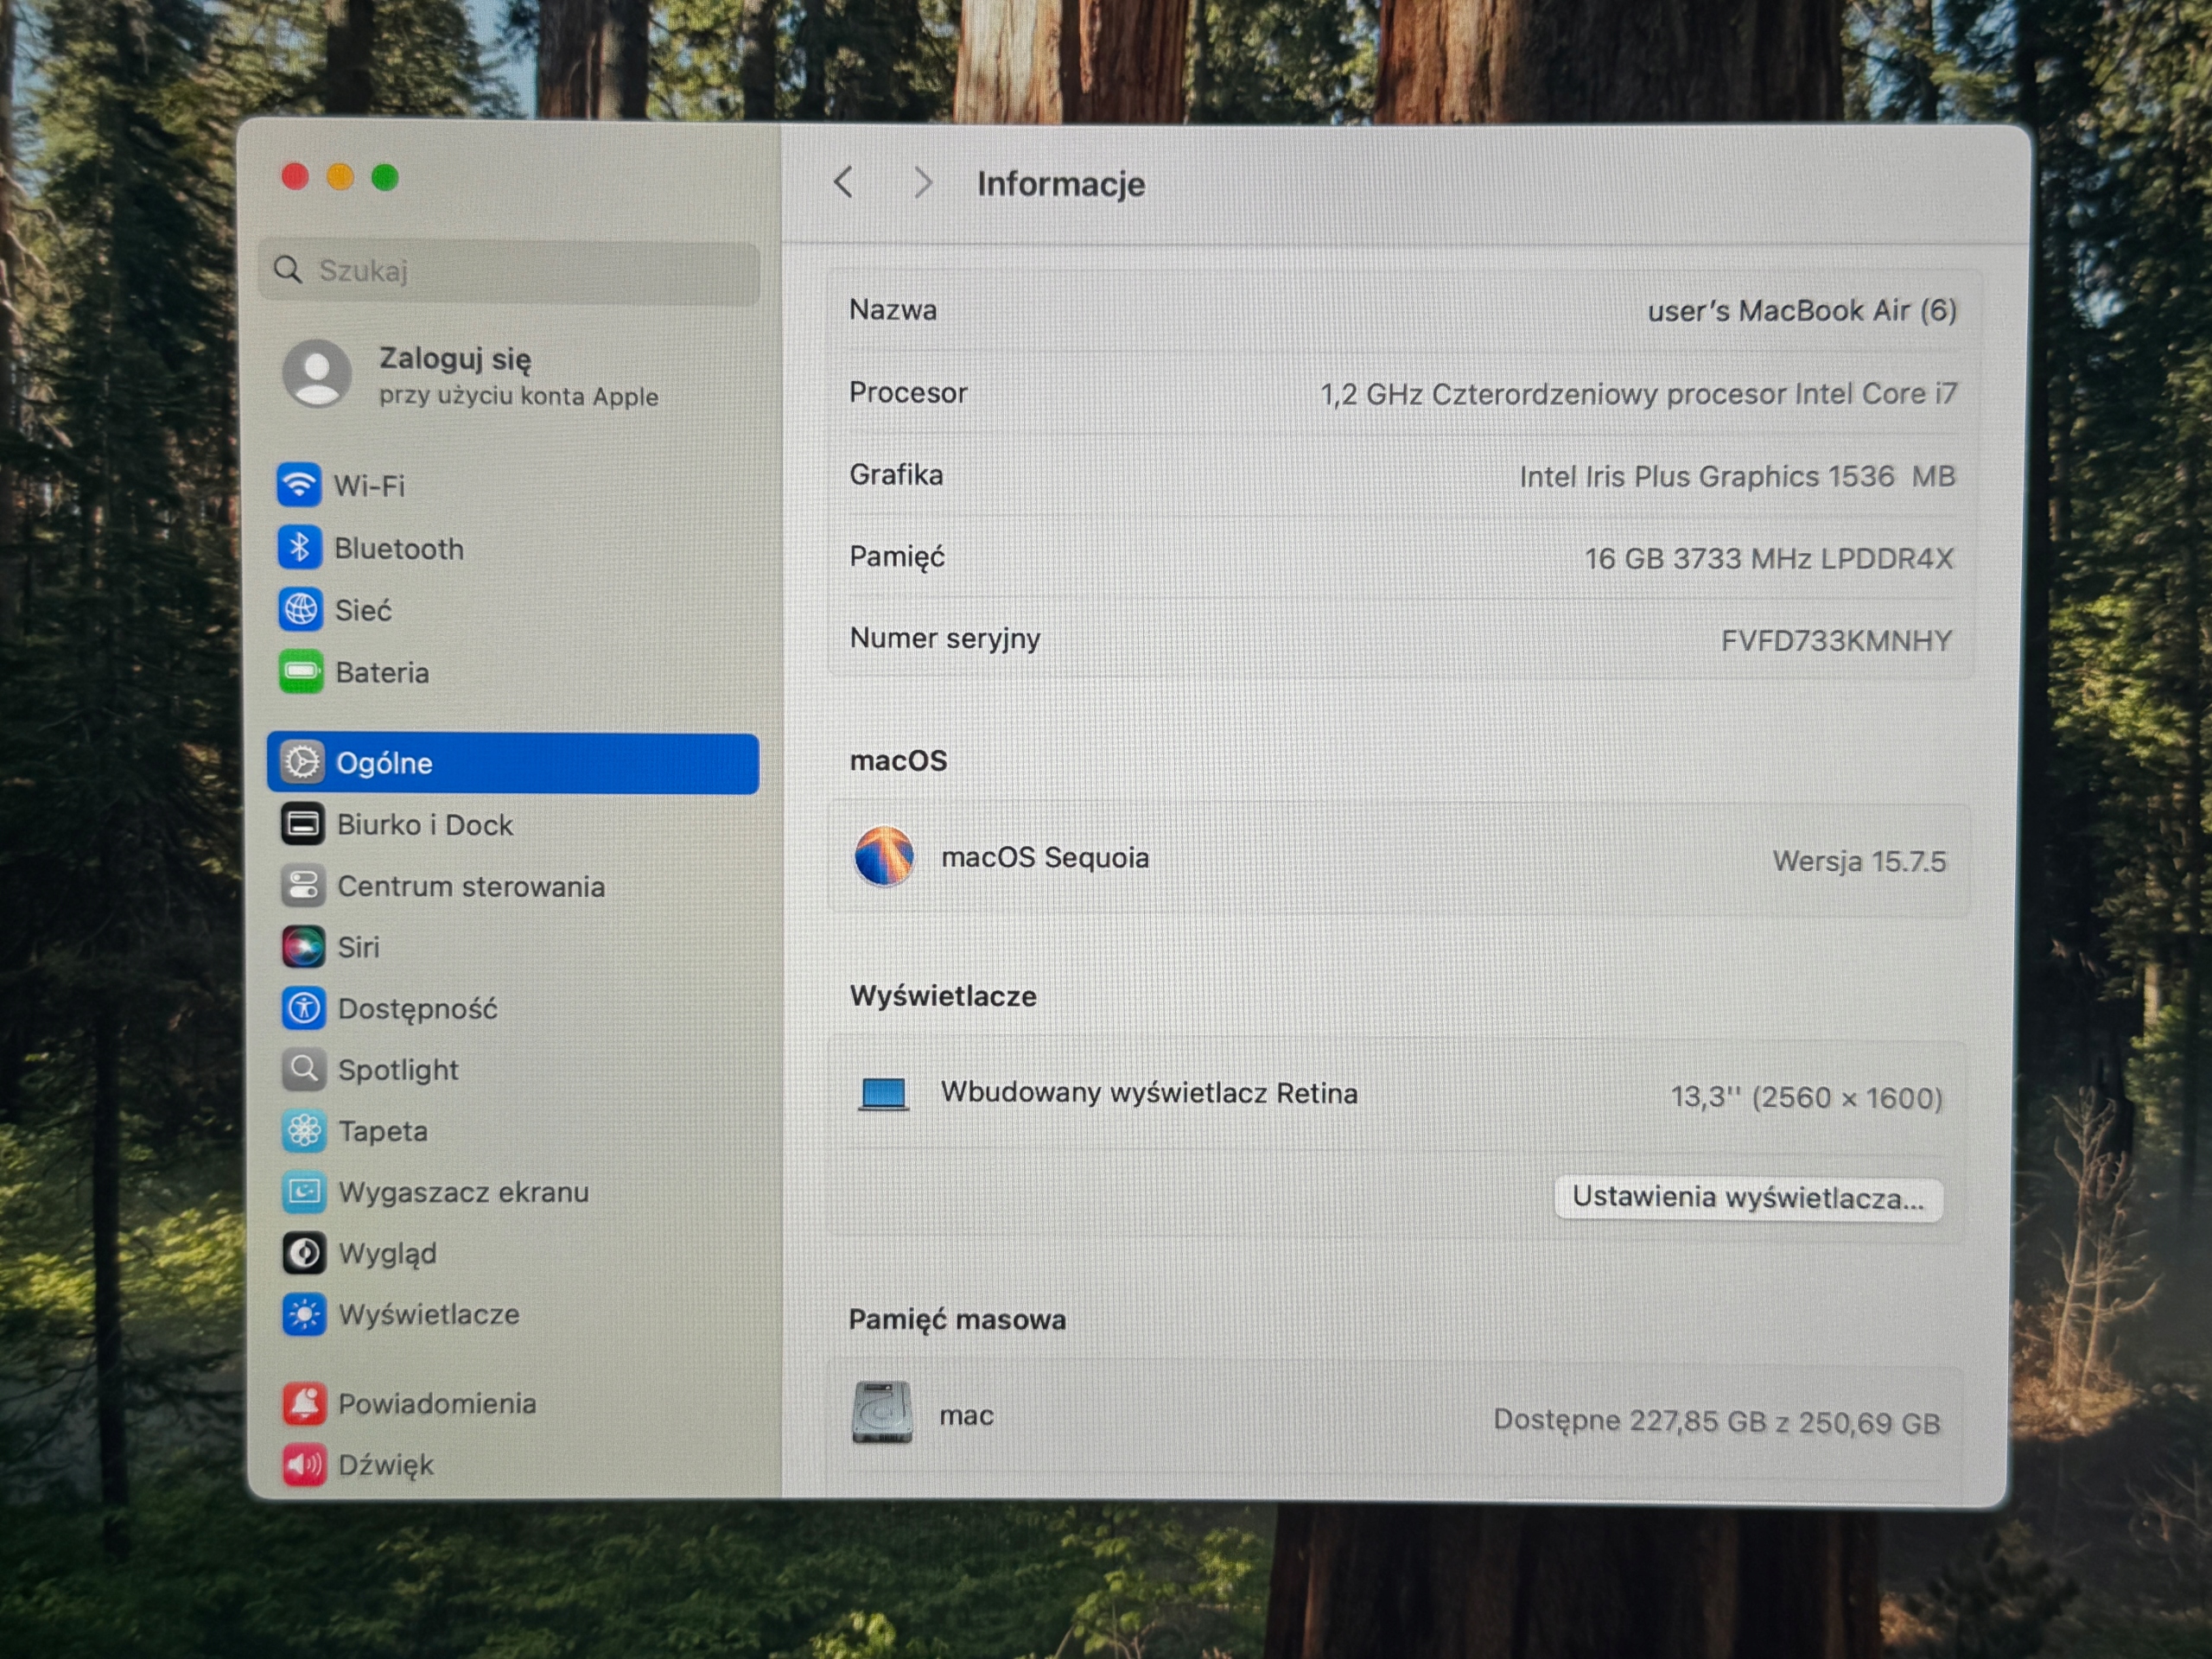The height and width of the screenshot is (1659, 2212).
Task: Open the Siri icon in sidebar
Action: tap(303, 947)
